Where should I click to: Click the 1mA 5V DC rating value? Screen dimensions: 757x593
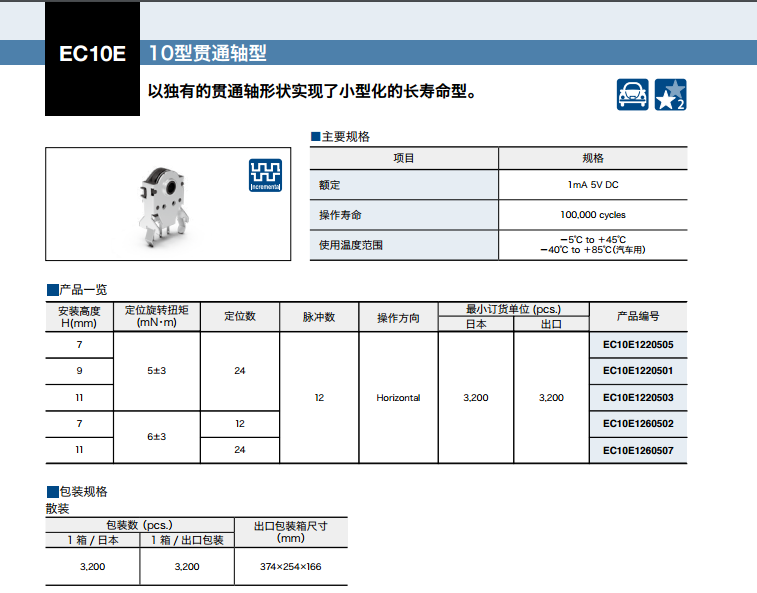pyautogui.click(x=593, y=185)
